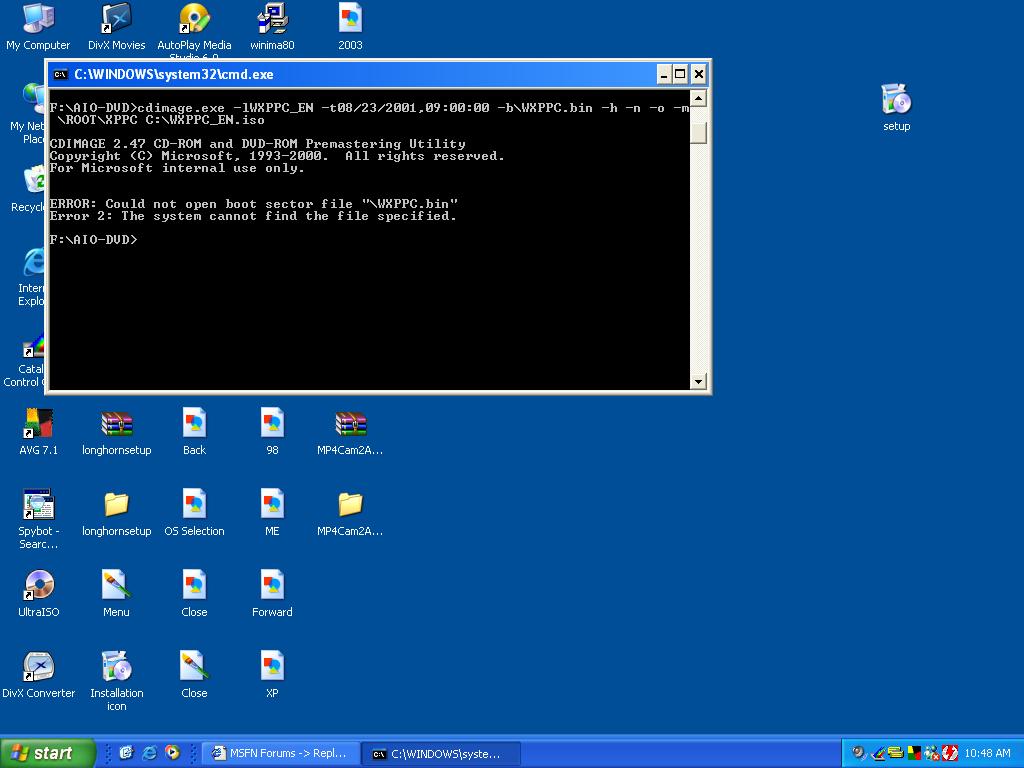1024x768 pixels.
Task: Select the Close file with shapes document icon
Action: point(194,594)
